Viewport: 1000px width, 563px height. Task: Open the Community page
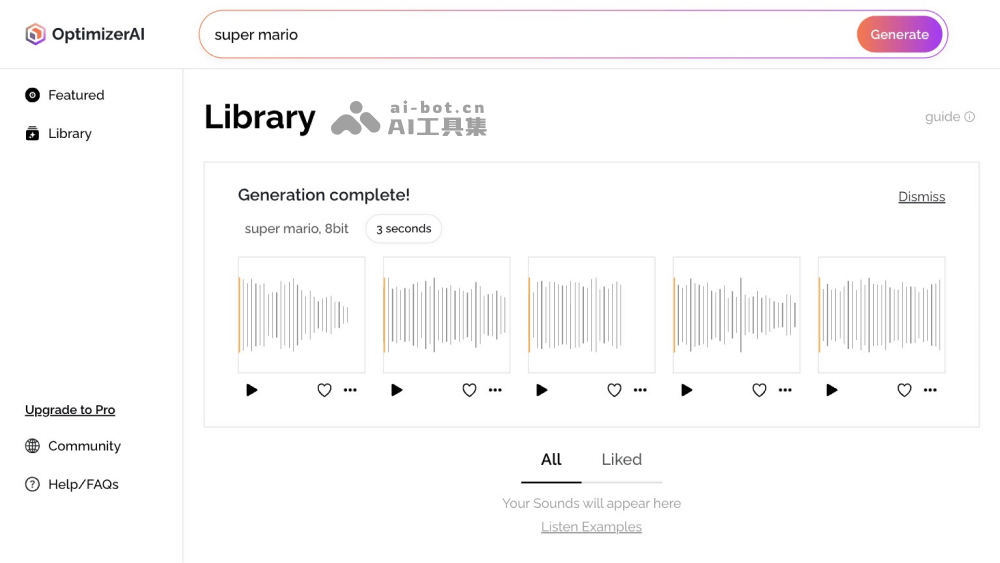click(84, 446)
